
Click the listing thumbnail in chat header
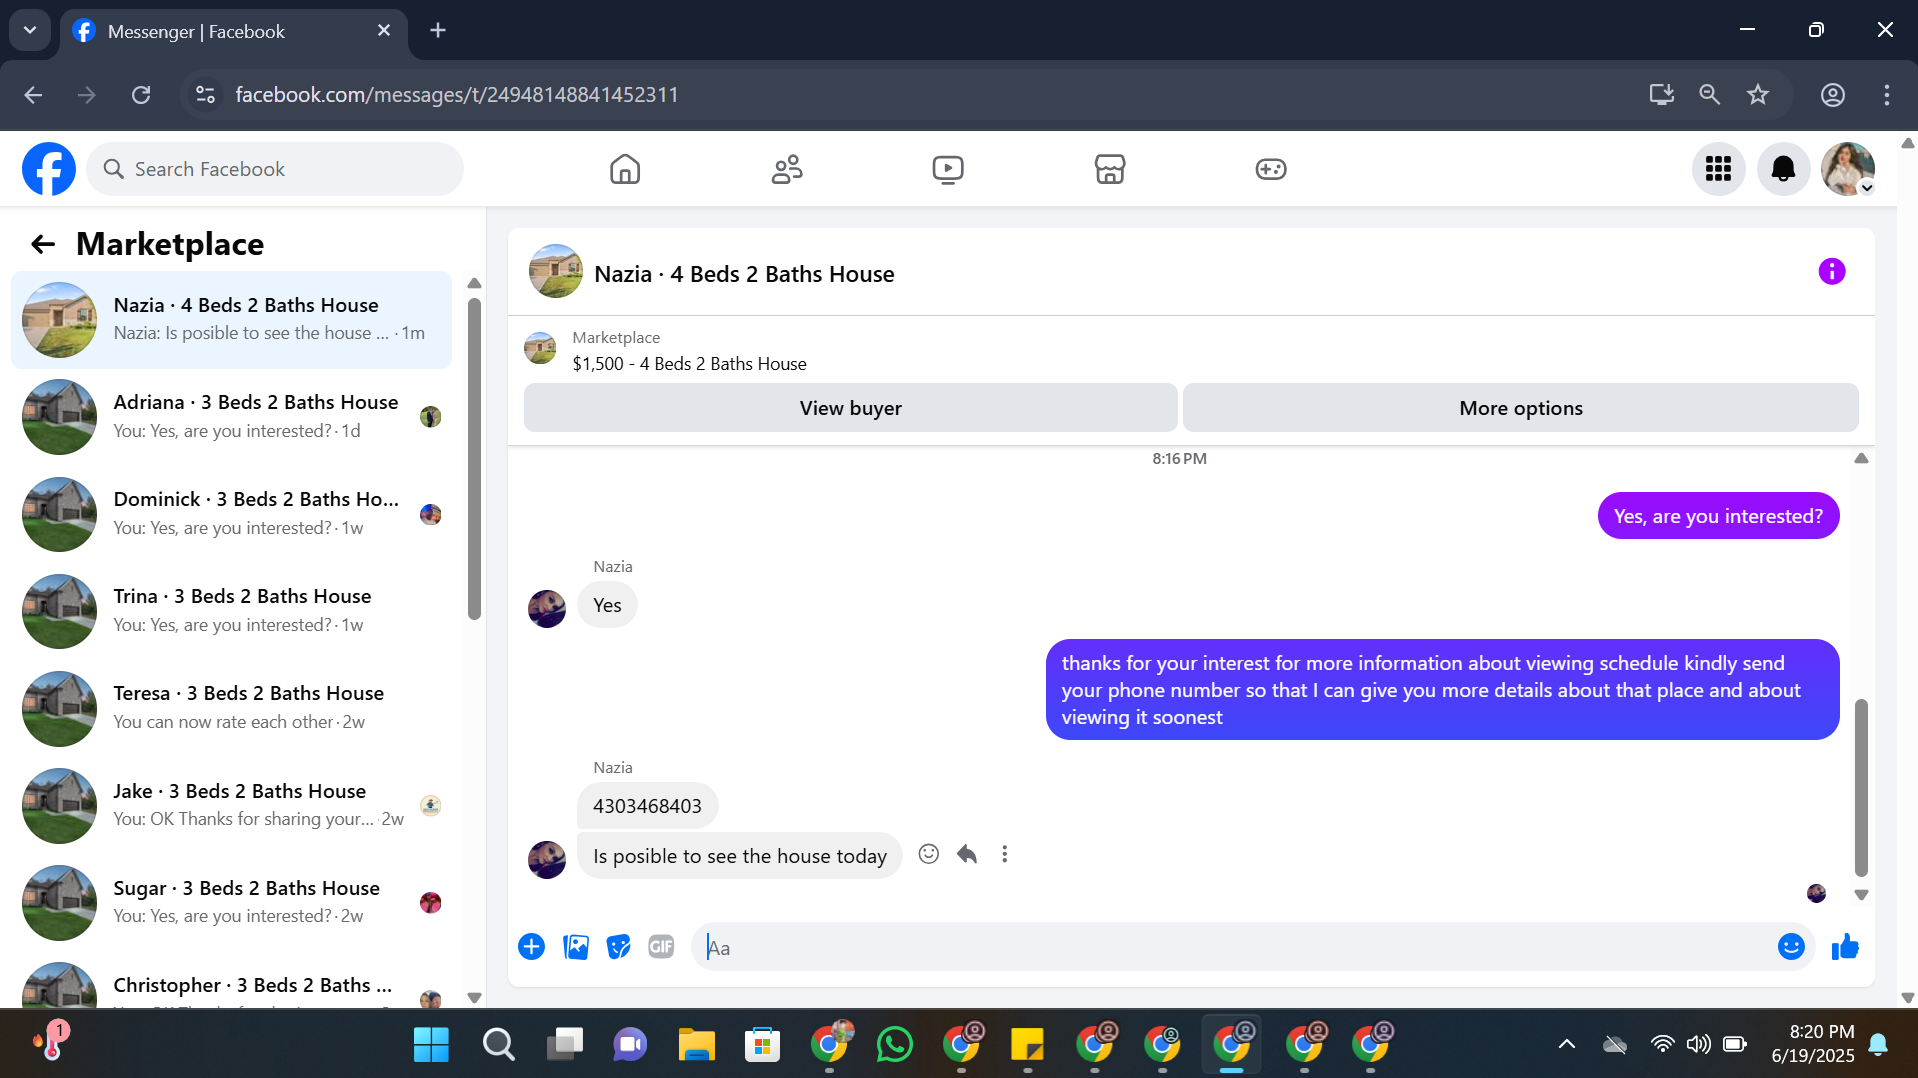pos(556,272)
